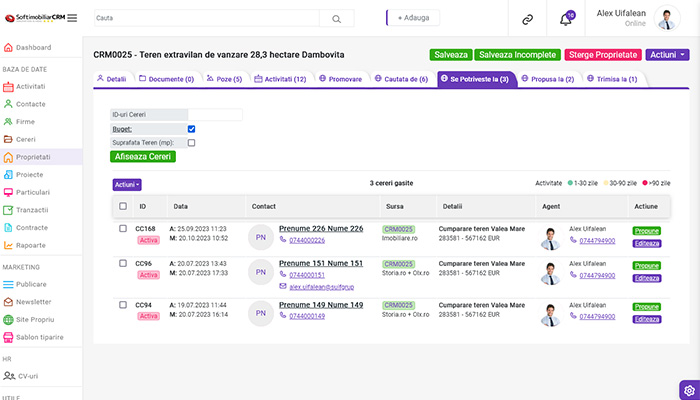Enable the Suprafata Teren (mp) checkbox
The width and height of the screenshot is (700, 400).
[192, 143]
